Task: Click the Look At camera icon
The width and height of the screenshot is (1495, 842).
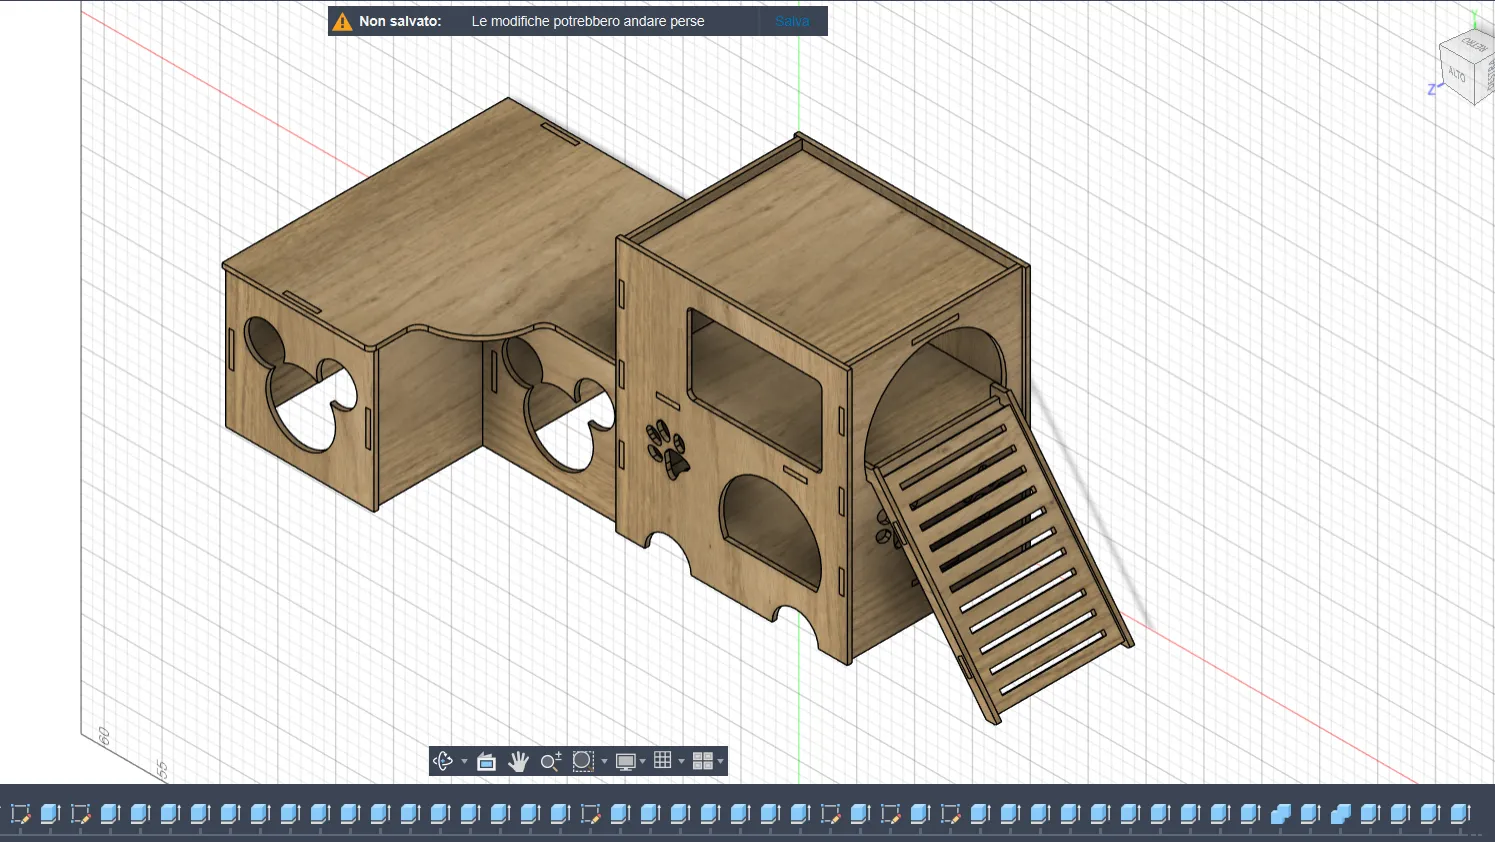Action: (x=487, y=762)
